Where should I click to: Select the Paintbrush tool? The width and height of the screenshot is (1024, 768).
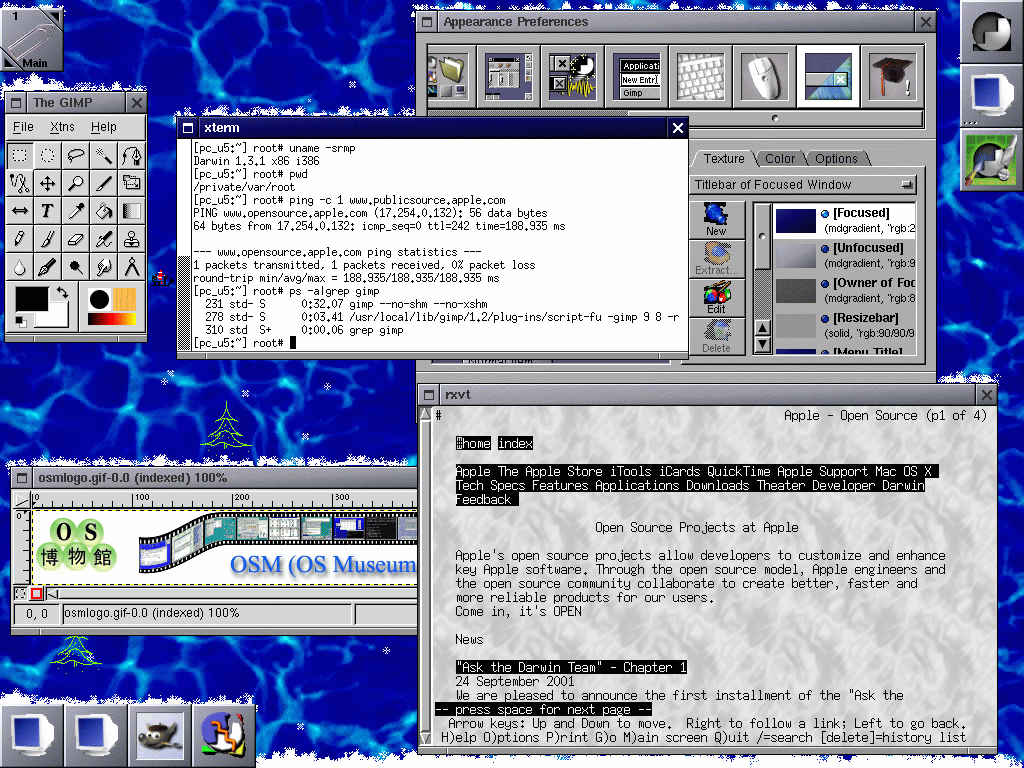point(48,239)
